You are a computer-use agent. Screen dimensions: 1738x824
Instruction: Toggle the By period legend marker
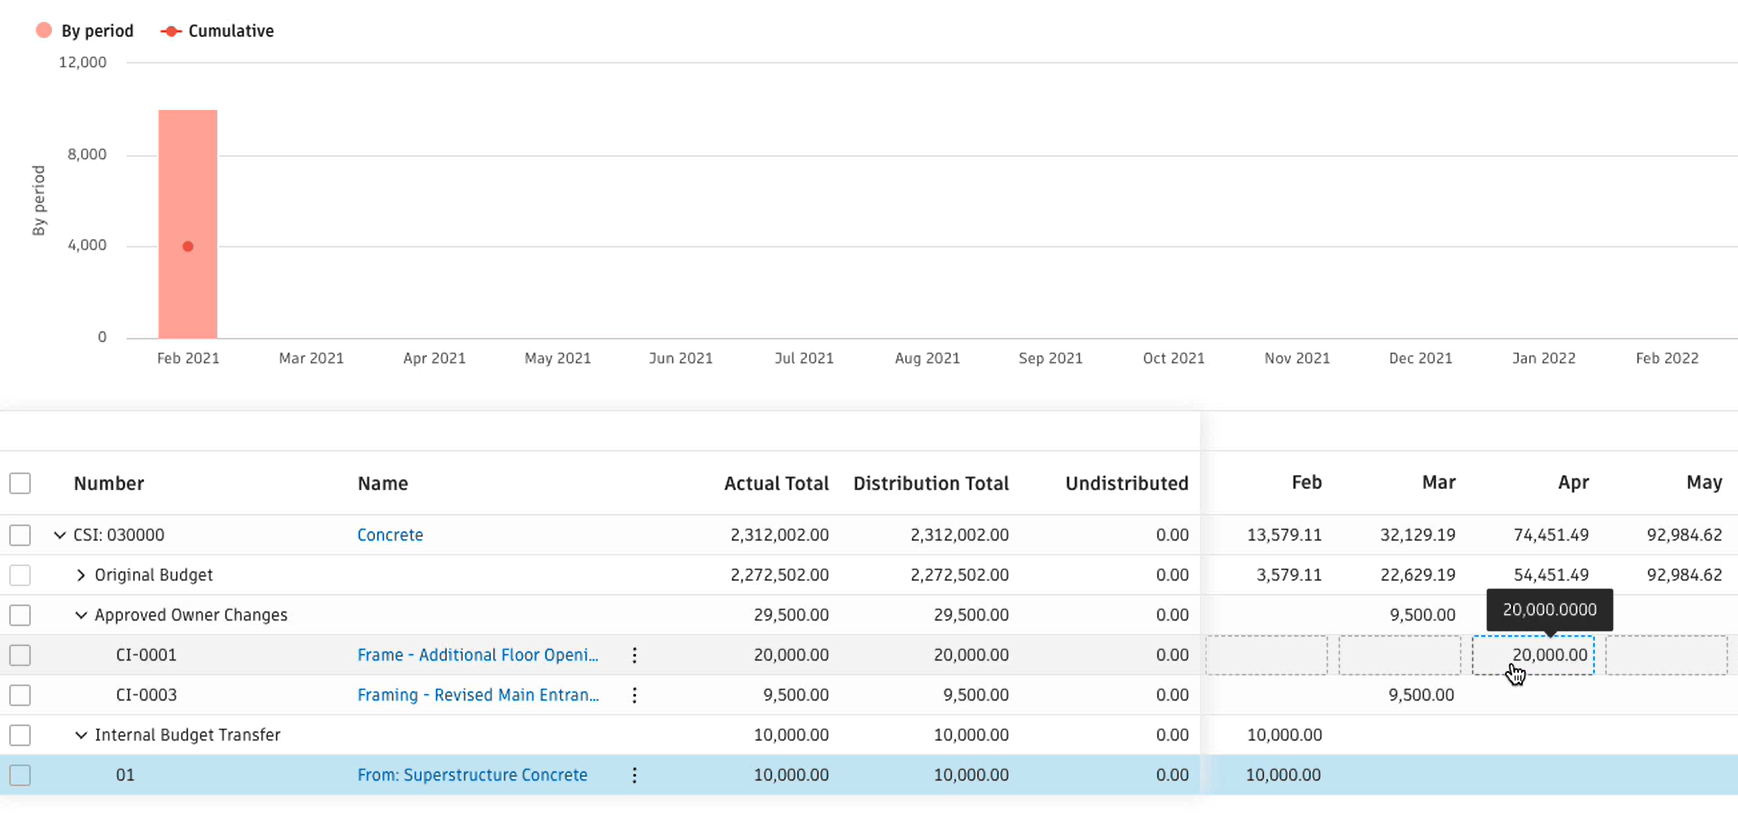pyautogui.click(x=44, y=31)
